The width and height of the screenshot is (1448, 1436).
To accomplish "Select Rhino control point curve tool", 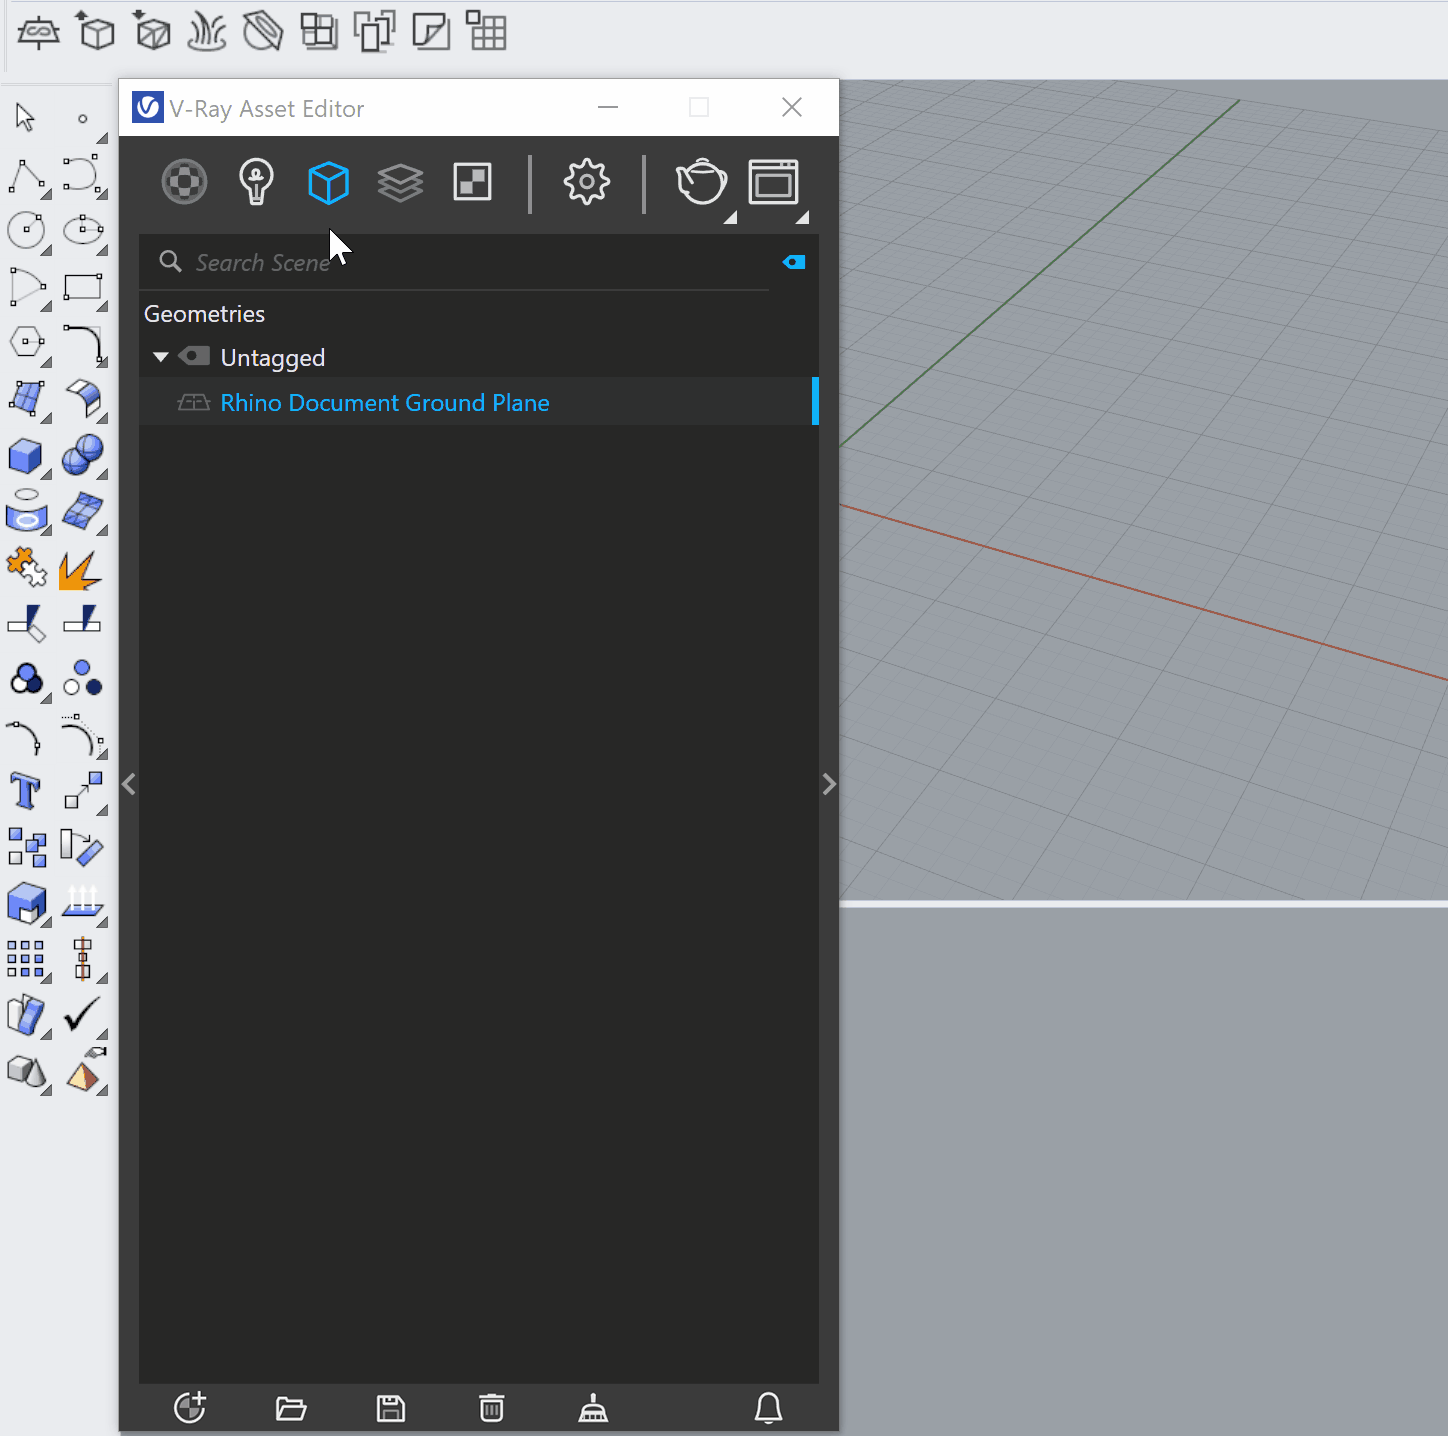I will click(x=83, y=174).
